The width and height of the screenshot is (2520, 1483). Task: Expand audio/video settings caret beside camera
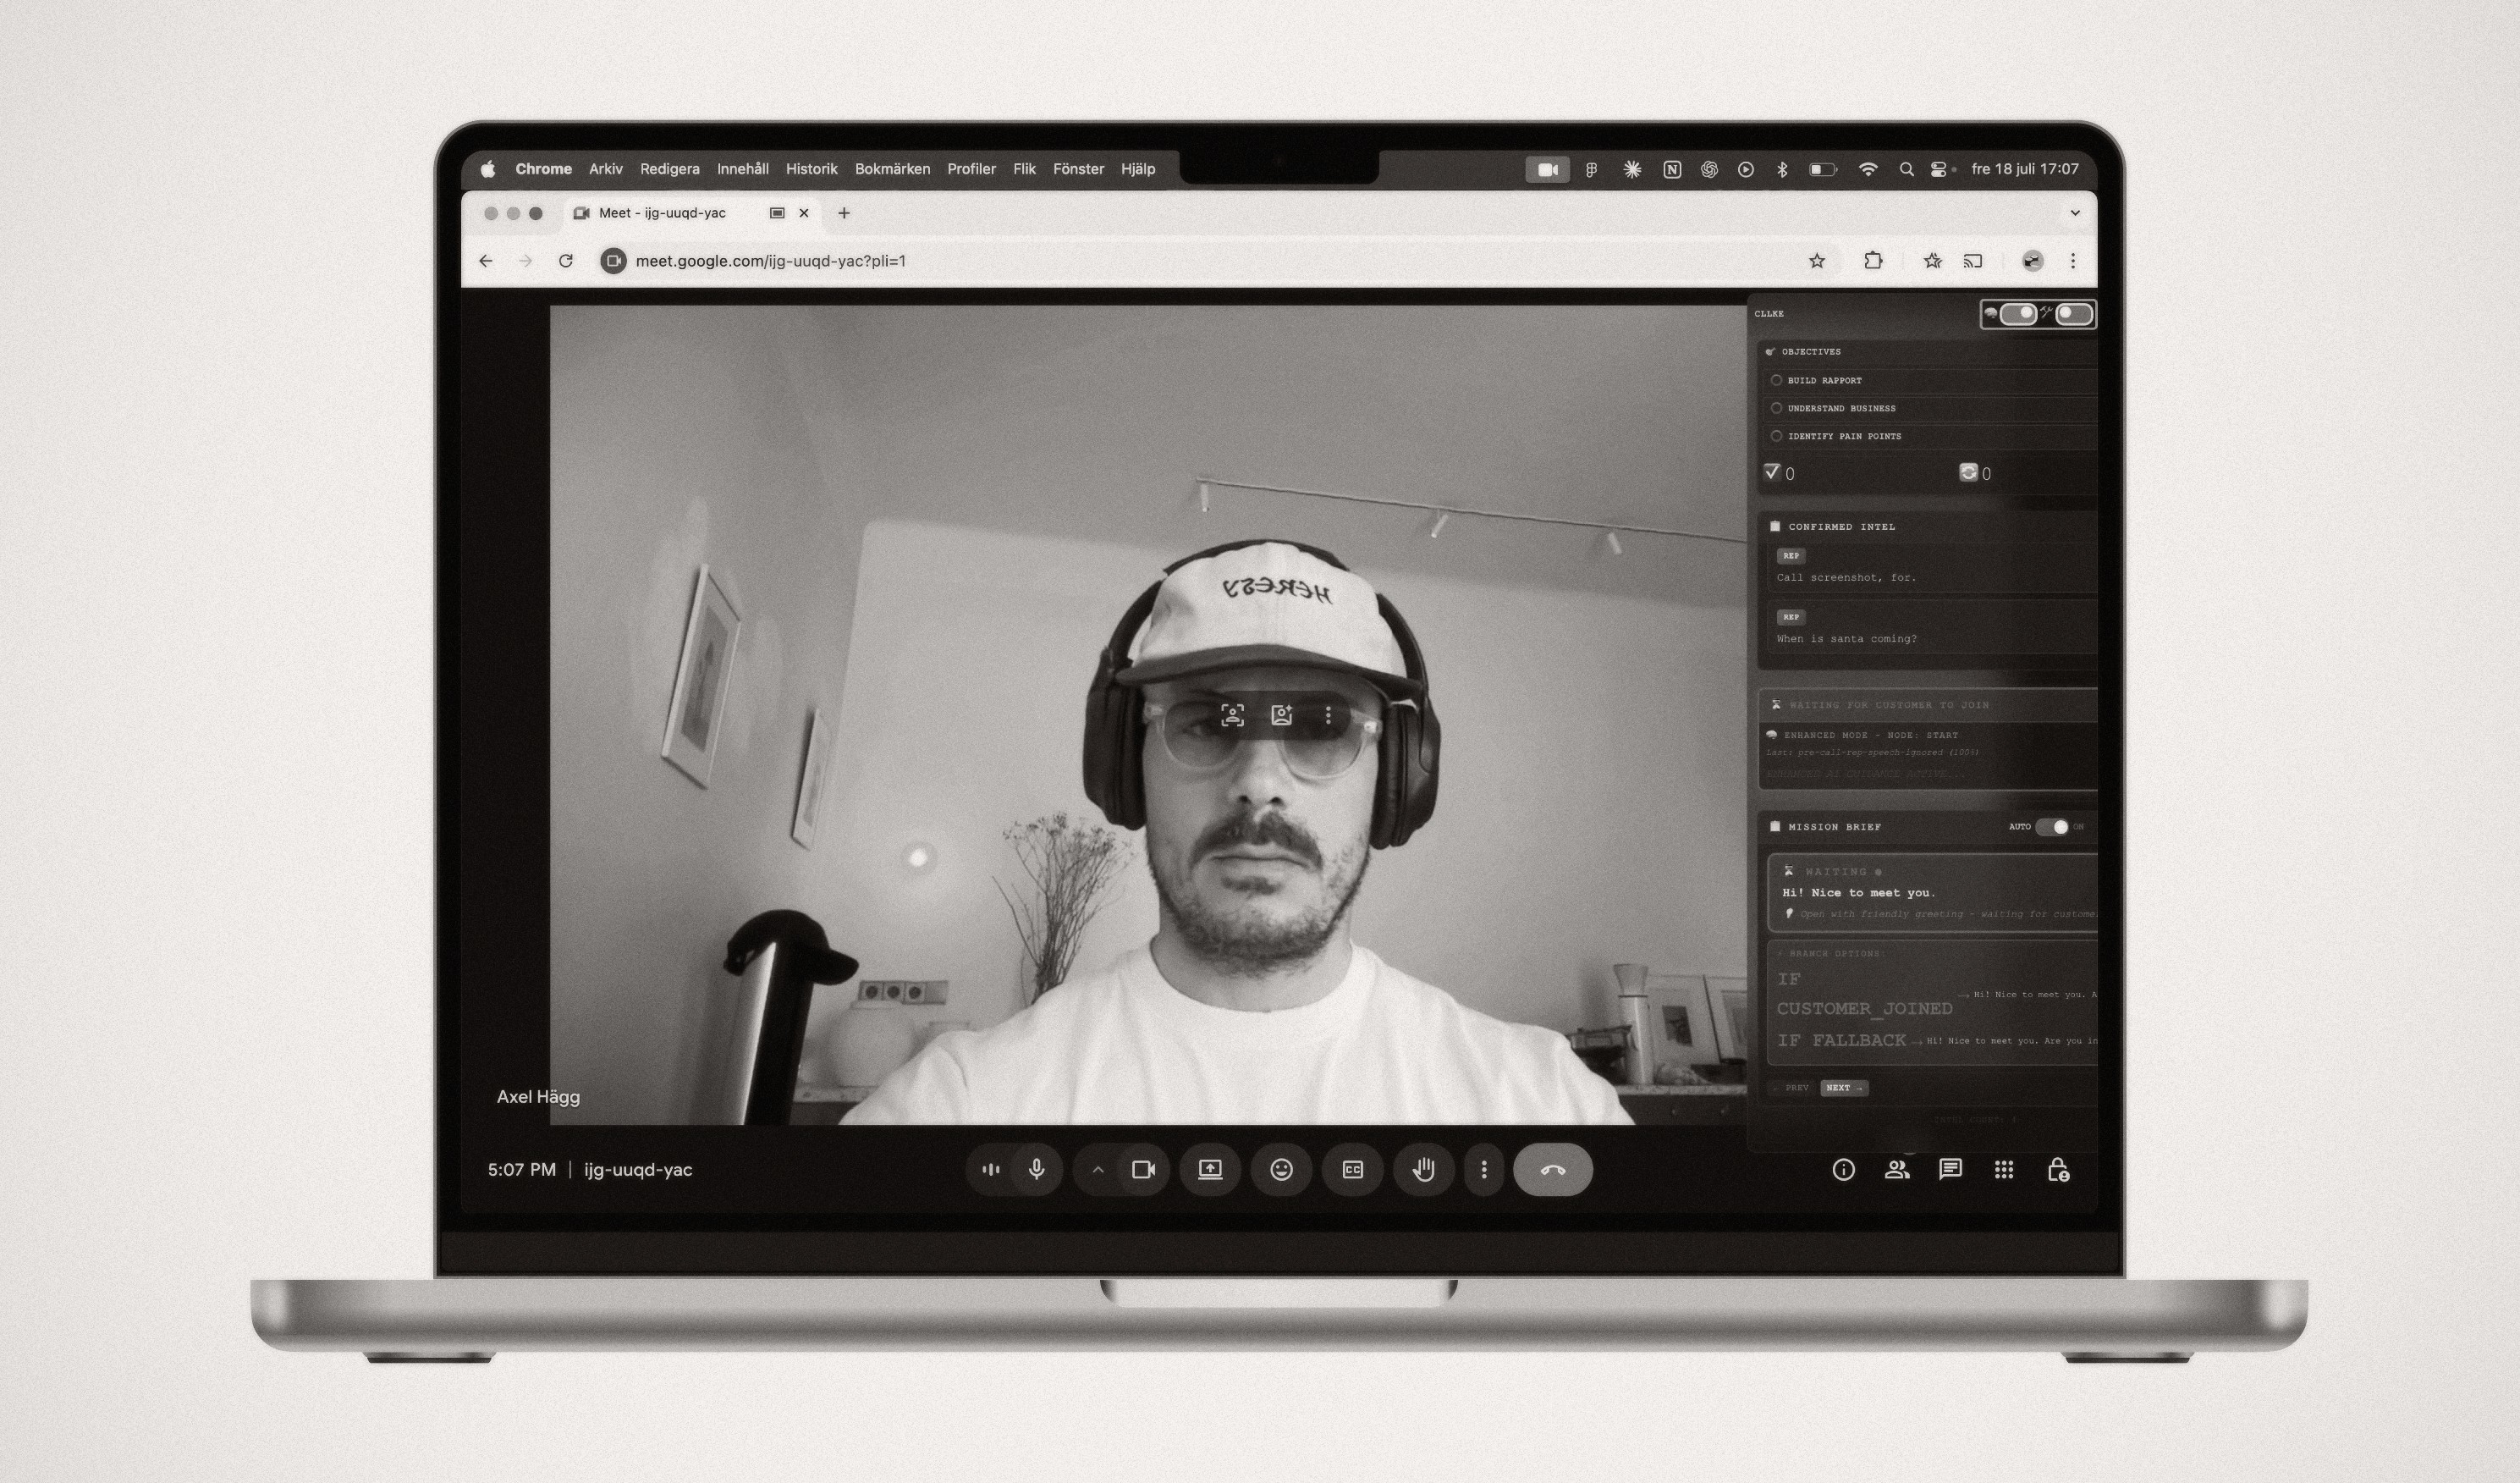1097,1169
